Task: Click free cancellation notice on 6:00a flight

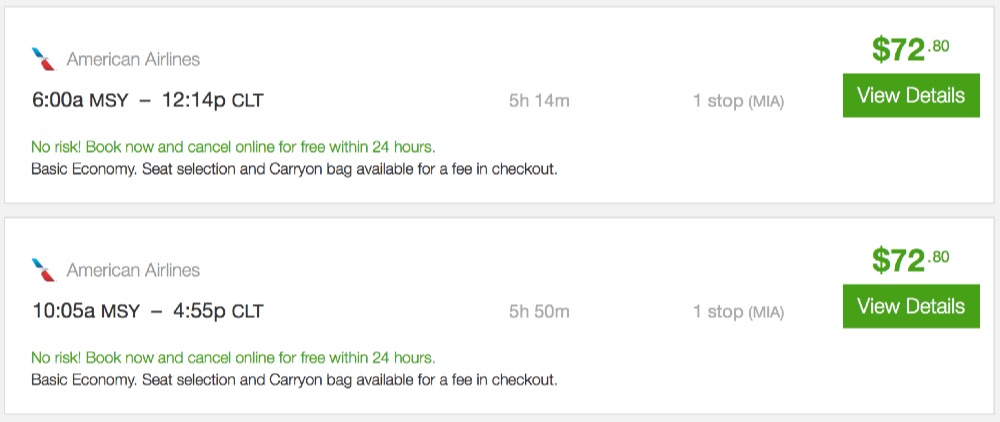Action: click(233, 146)
